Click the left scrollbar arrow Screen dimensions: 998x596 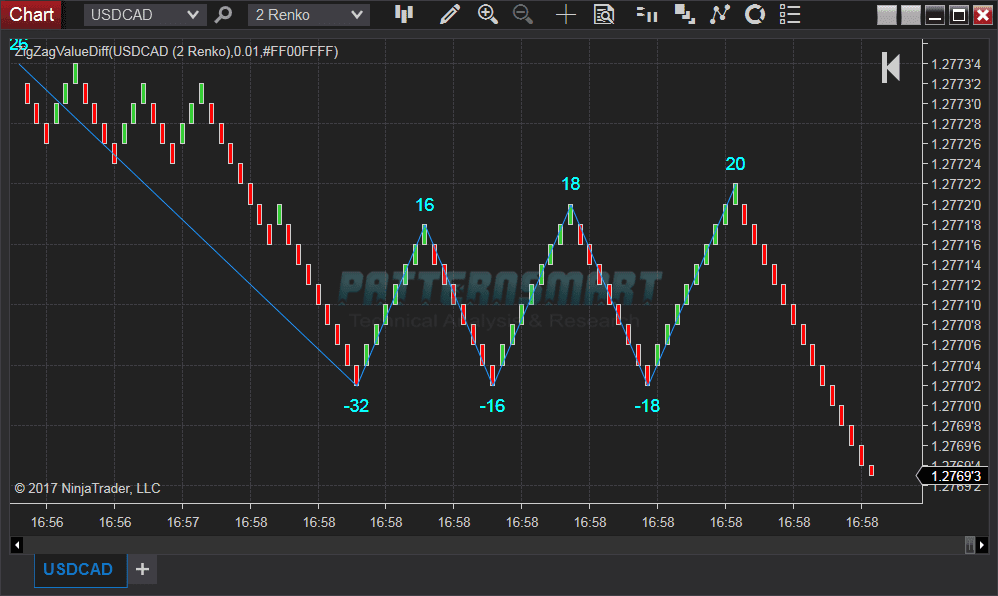tap(16, 545)
